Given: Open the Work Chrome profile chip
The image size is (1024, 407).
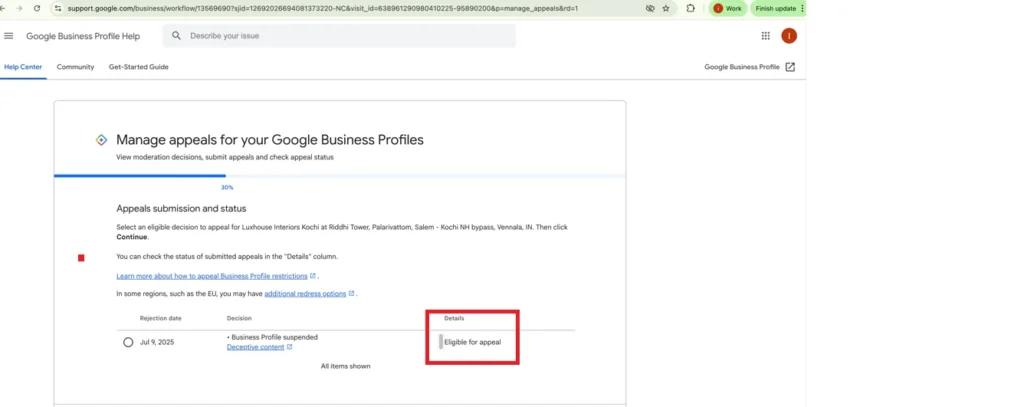Looking at the screenshot, I should (x=727, y=8).
